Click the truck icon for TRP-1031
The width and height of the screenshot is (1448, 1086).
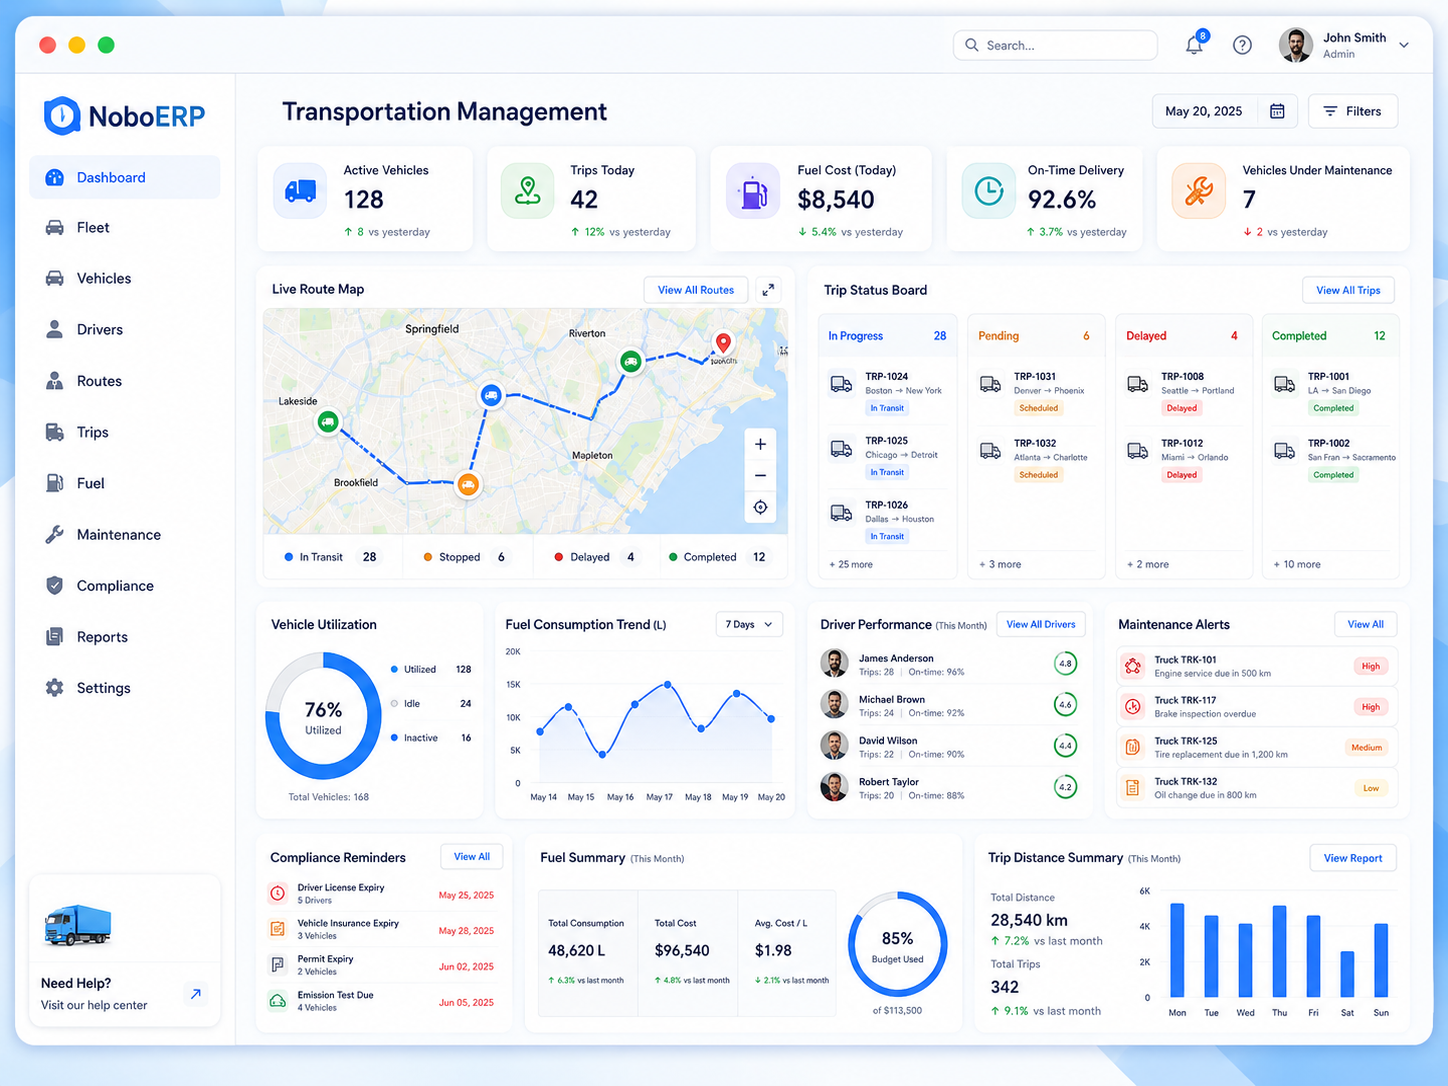point(990,384)
